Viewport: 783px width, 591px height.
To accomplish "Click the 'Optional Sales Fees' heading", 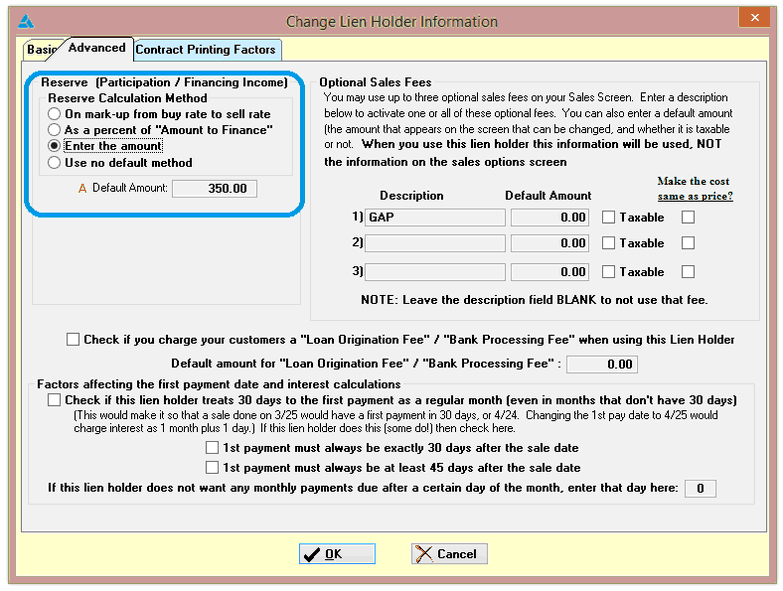I will [376, 82].
